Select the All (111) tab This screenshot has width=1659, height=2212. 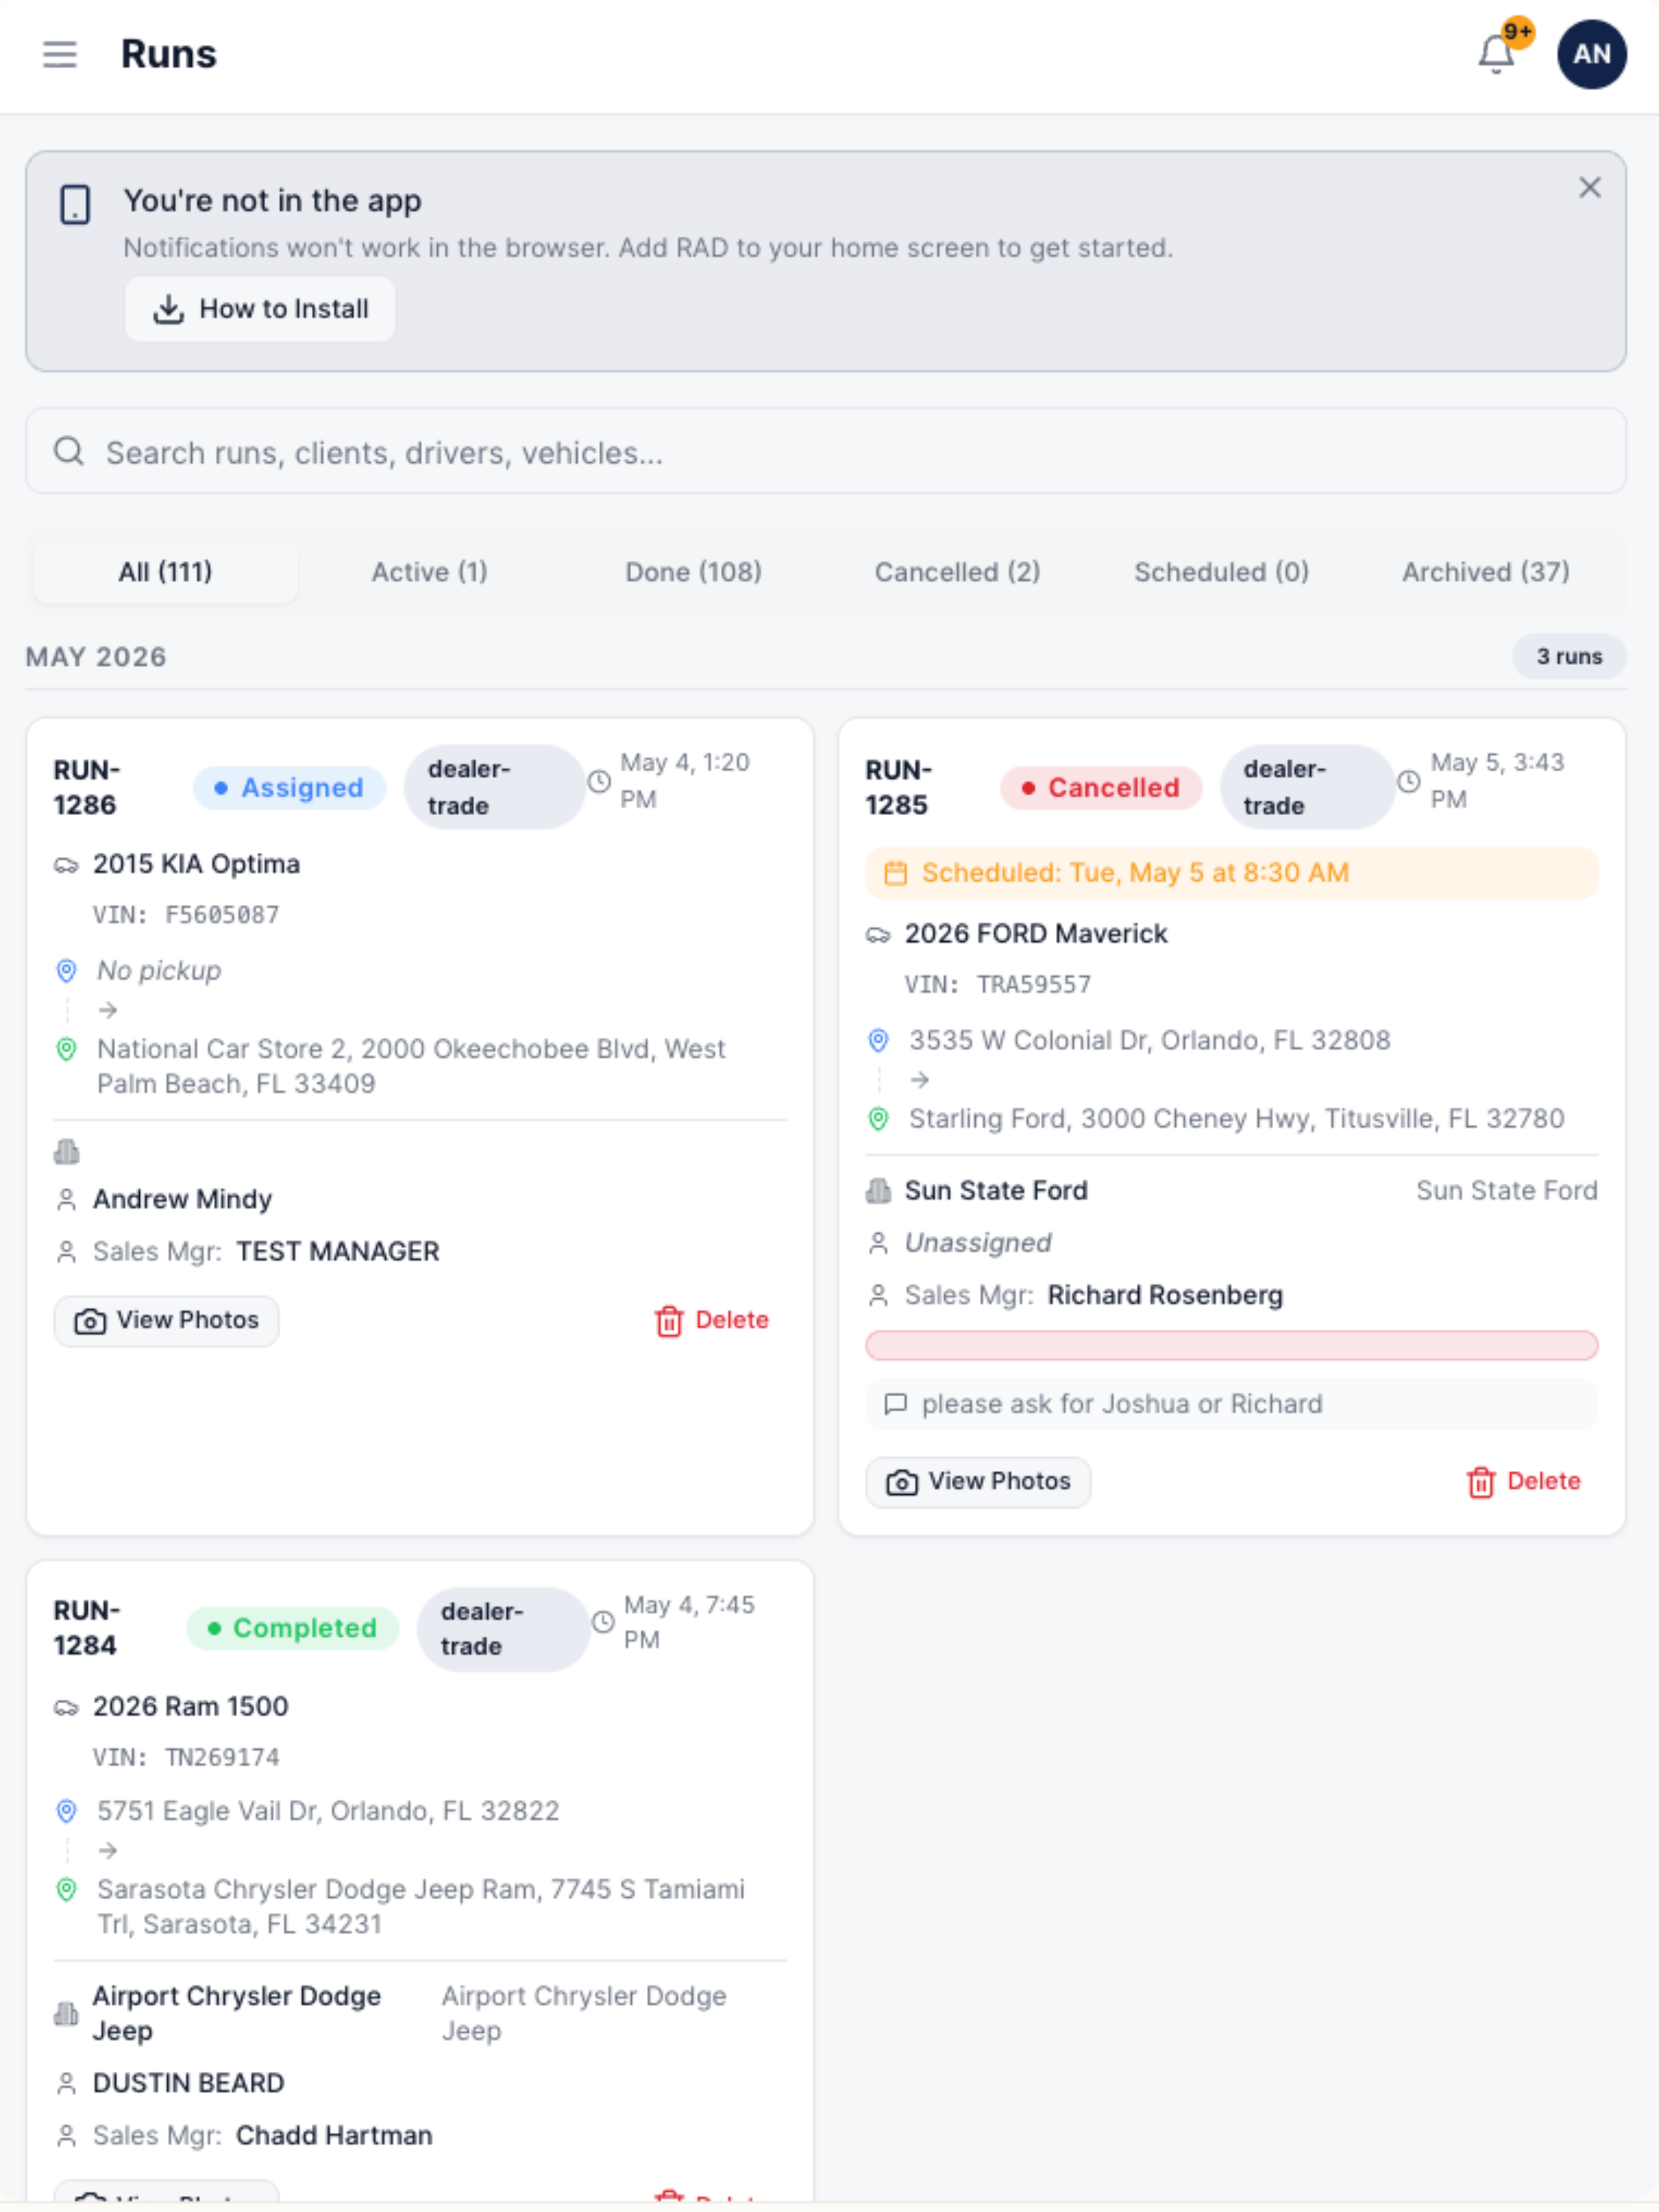[x=165, y=572]
